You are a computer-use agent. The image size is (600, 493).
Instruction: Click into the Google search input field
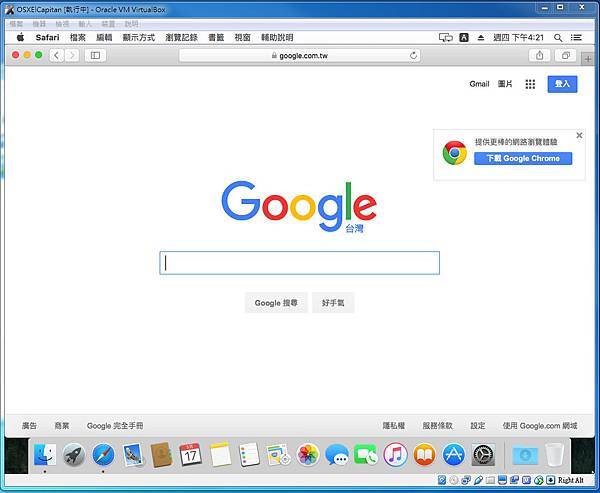tap(300, 263)
